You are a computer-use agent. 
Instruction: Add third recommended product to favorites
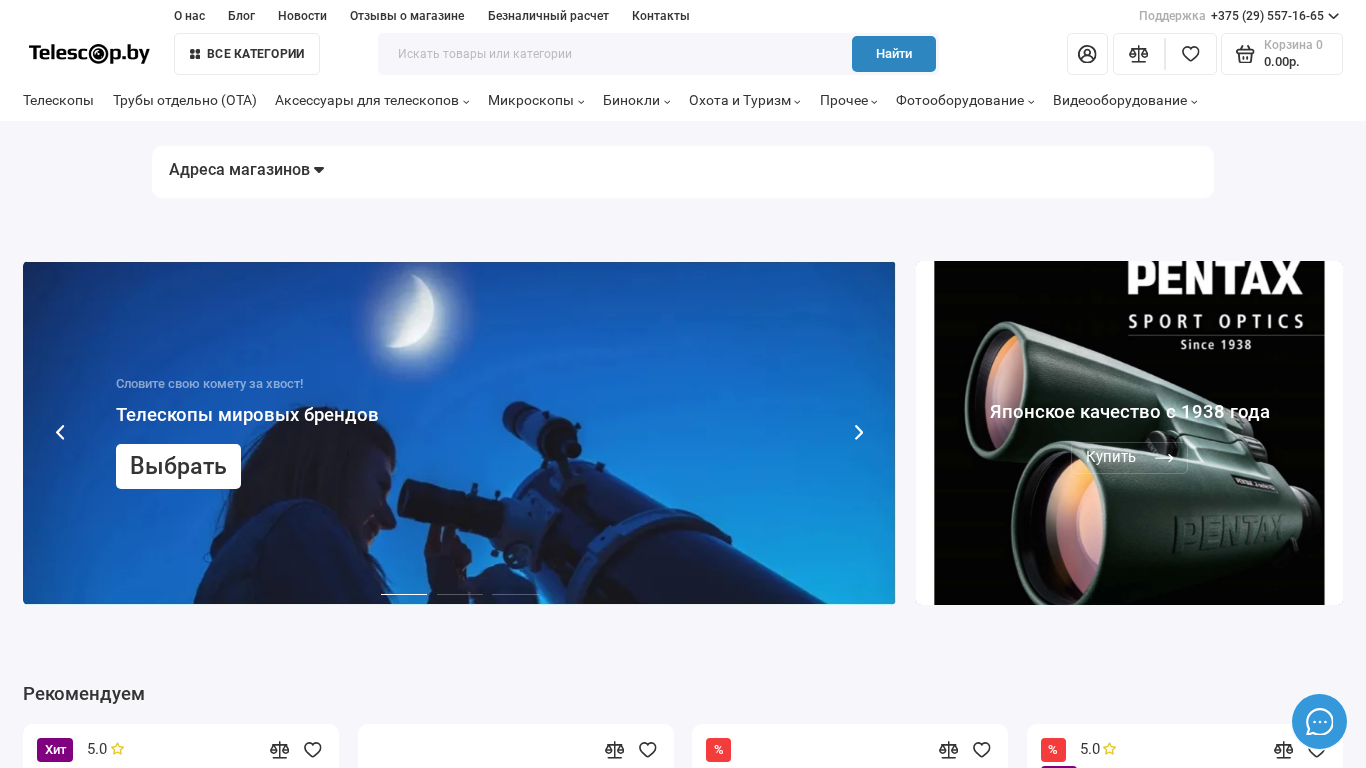tap(982, 750)
